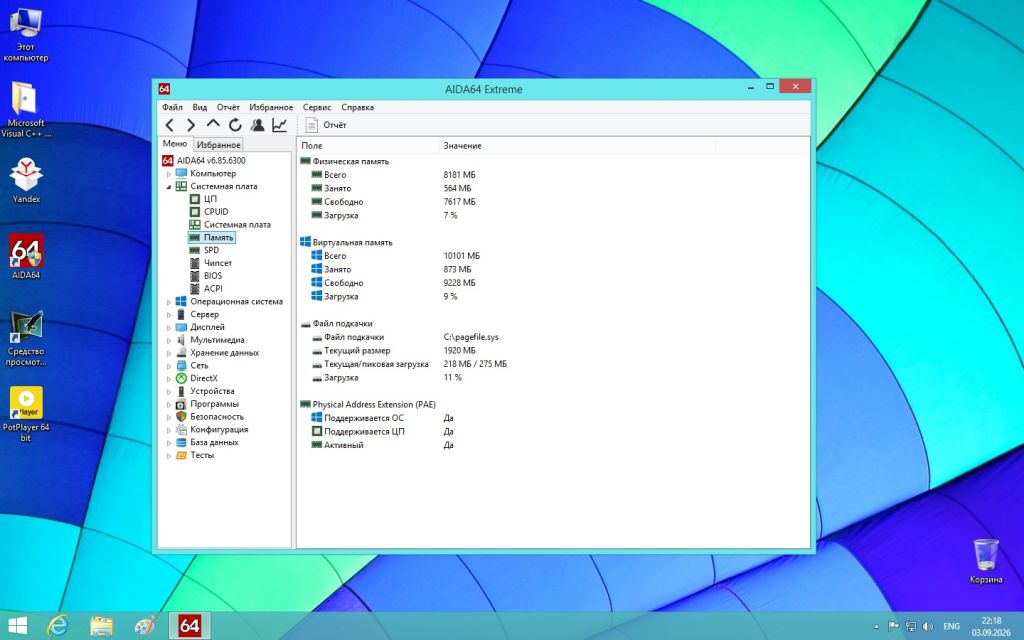Select the CPUID tree entry

pyautogui.click(x=216, y=212)
